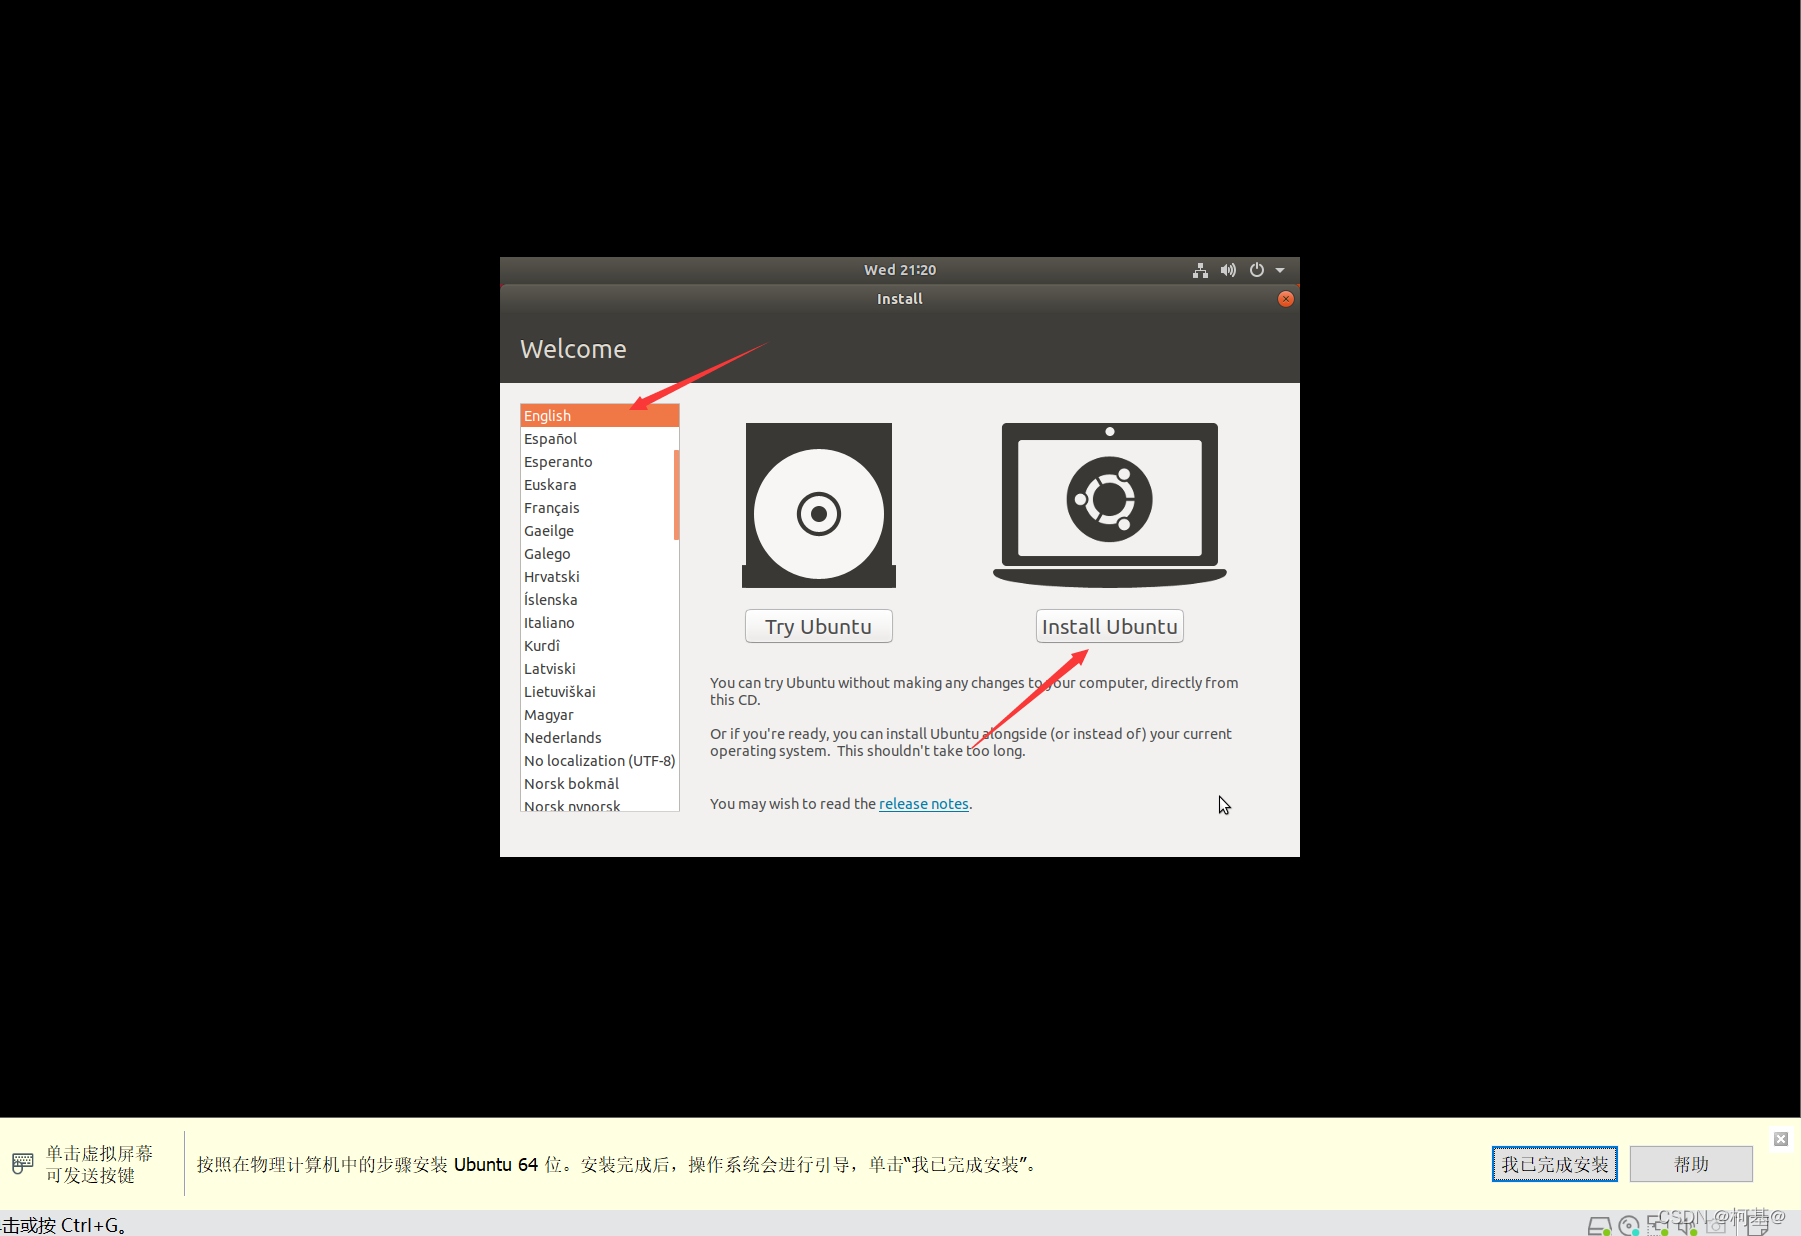1801x1236 pixels.
Task: Click the Try Ubuntu button
Action: click(819, 627)
